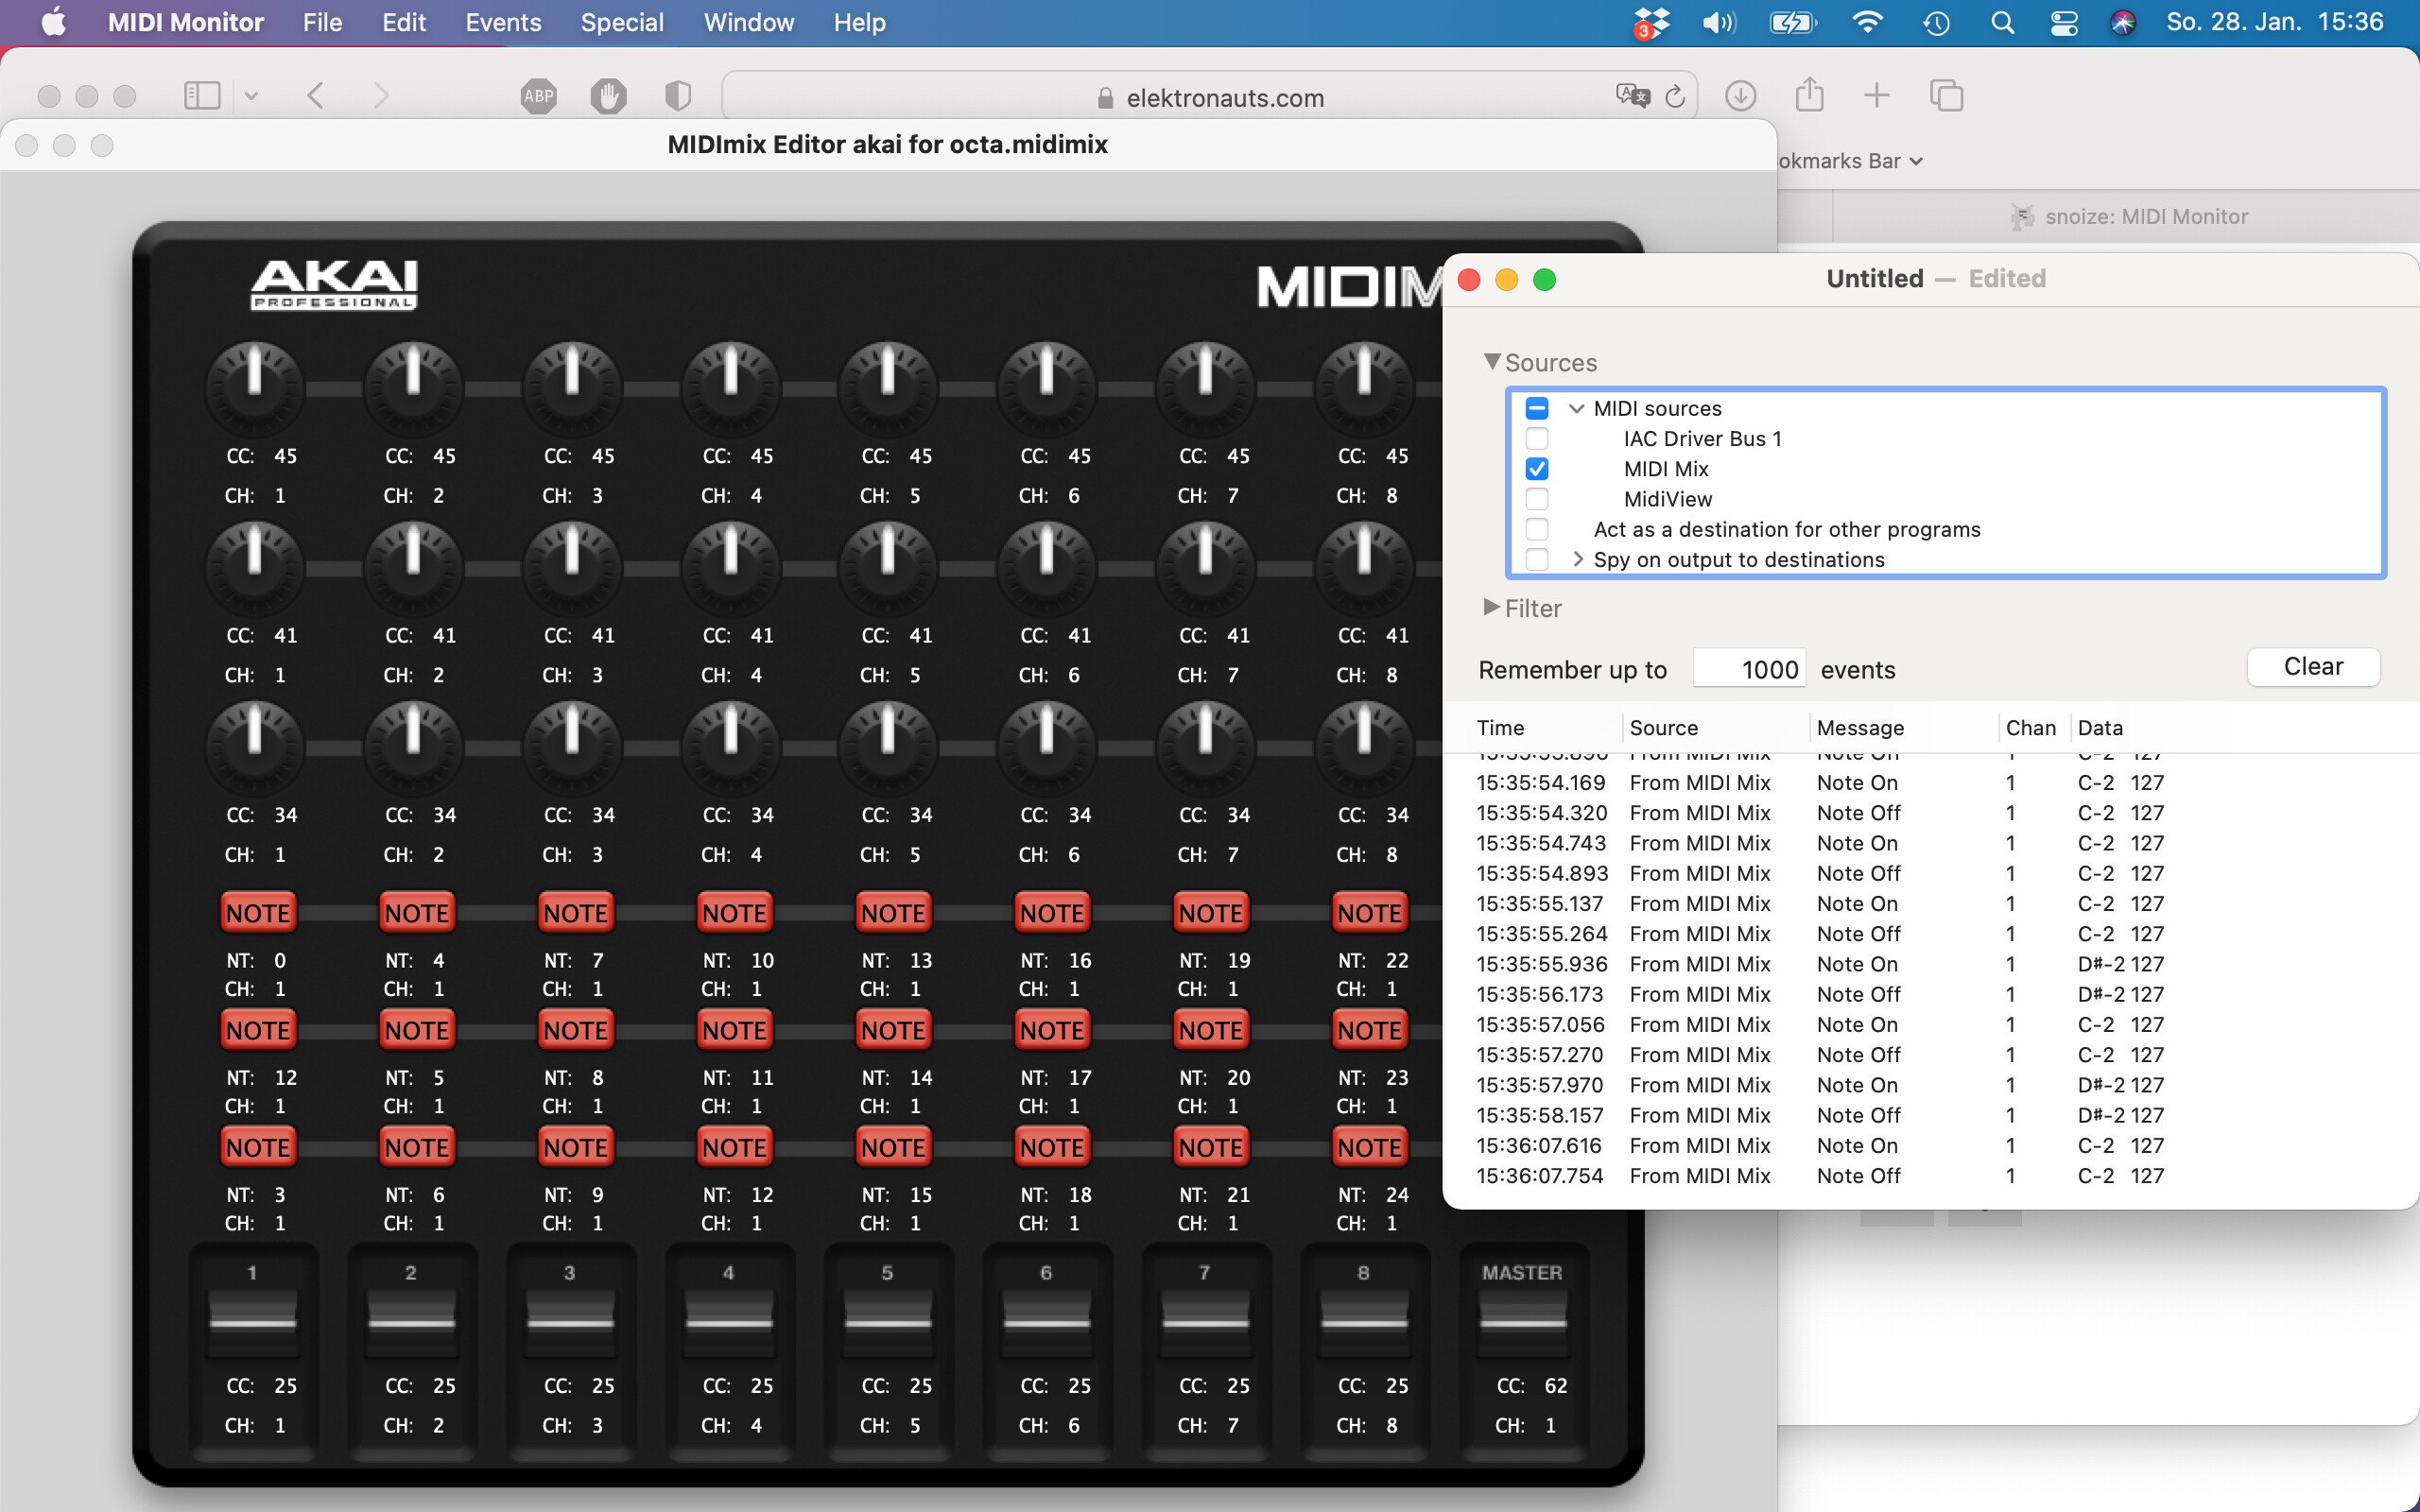Click Safari's AdBlock Plus extension icon

[539, 96]
